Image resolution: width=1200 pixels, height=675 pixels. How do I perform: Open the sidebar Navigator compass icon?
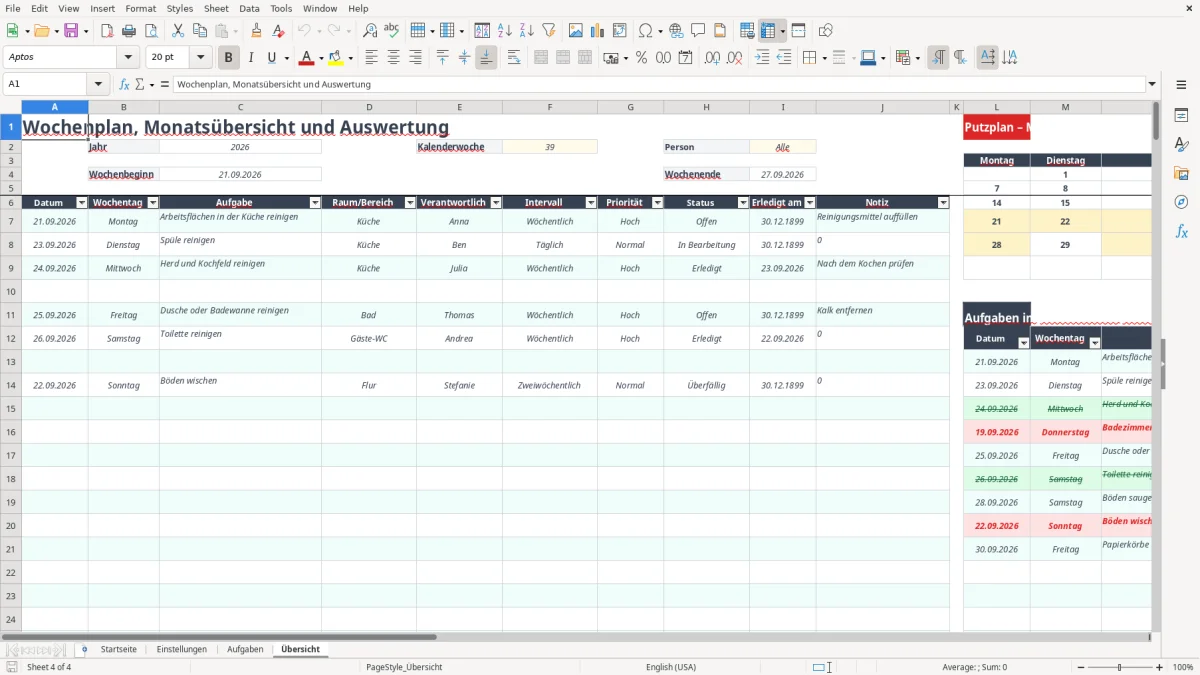(1181, 202)
